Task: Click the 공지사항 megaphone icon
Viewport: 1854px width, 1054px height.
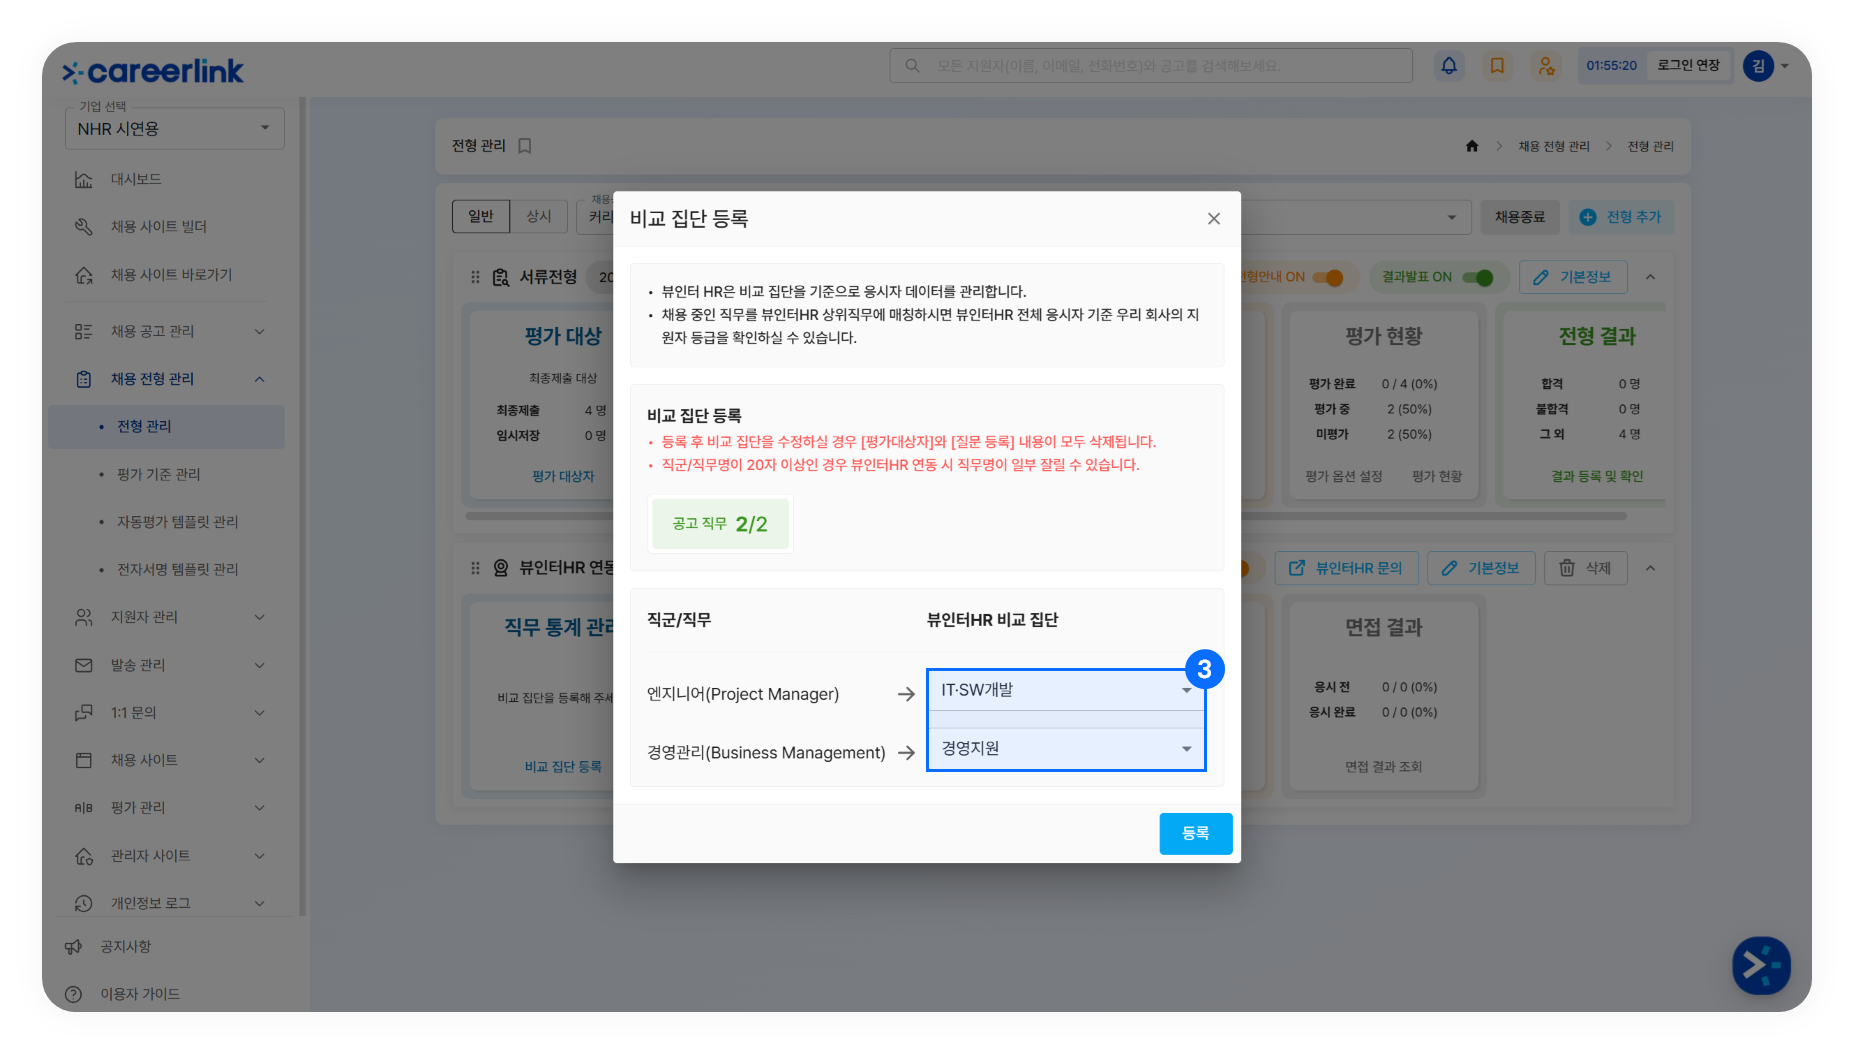Action: pos(73,947)
